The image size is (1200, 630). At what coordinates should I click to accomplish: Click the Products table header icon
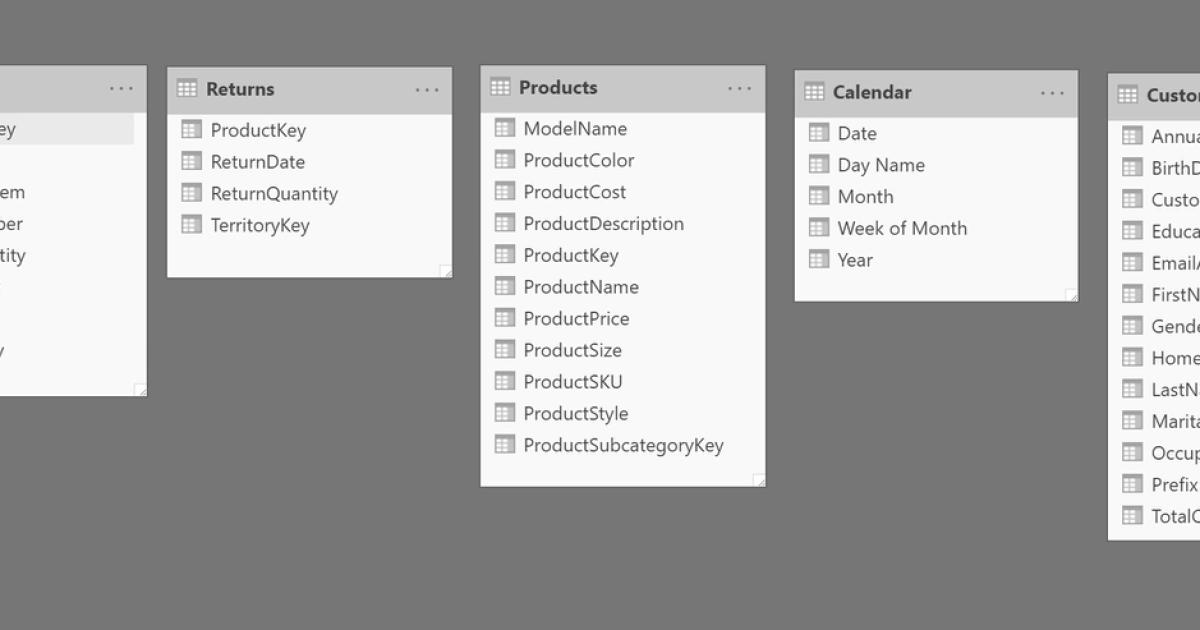pos(500,88)
